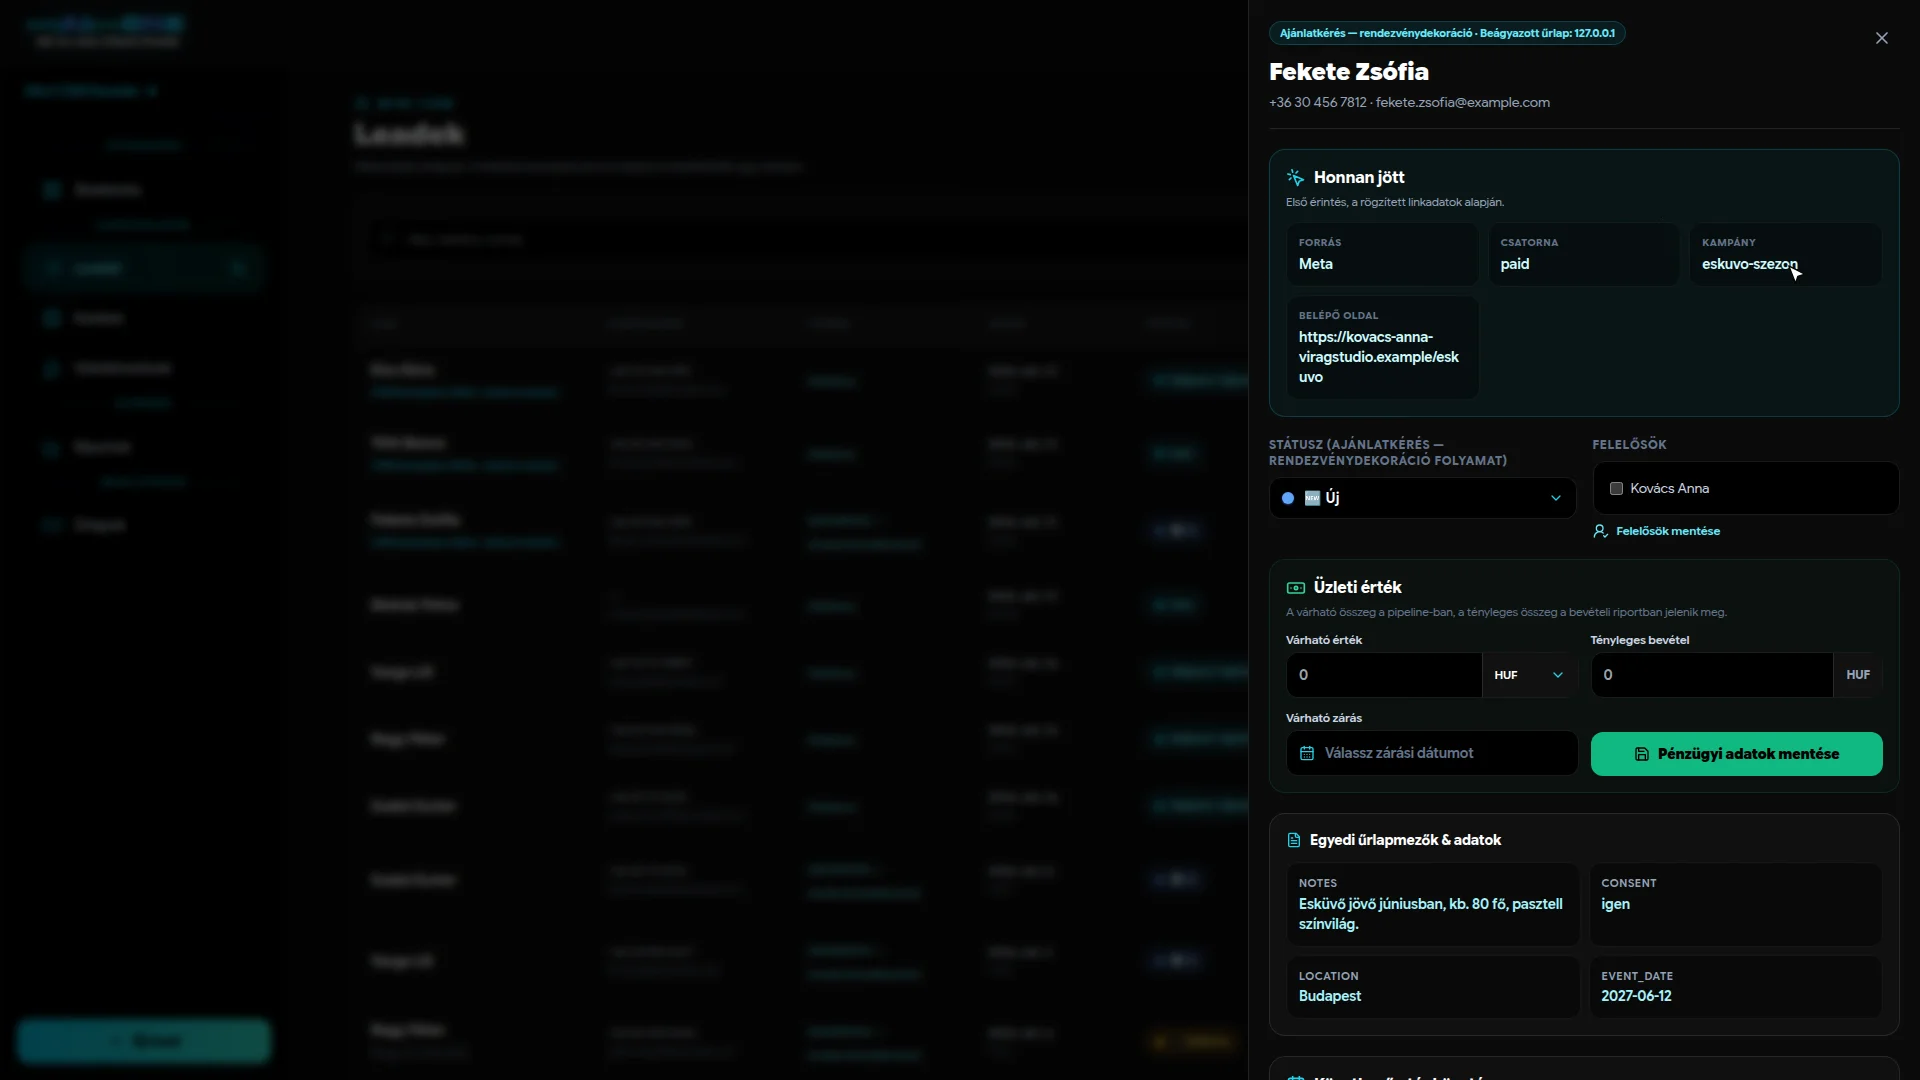
Task: Click the money icon beside Üzleti érték
Action: click(x=1295, y=588)
